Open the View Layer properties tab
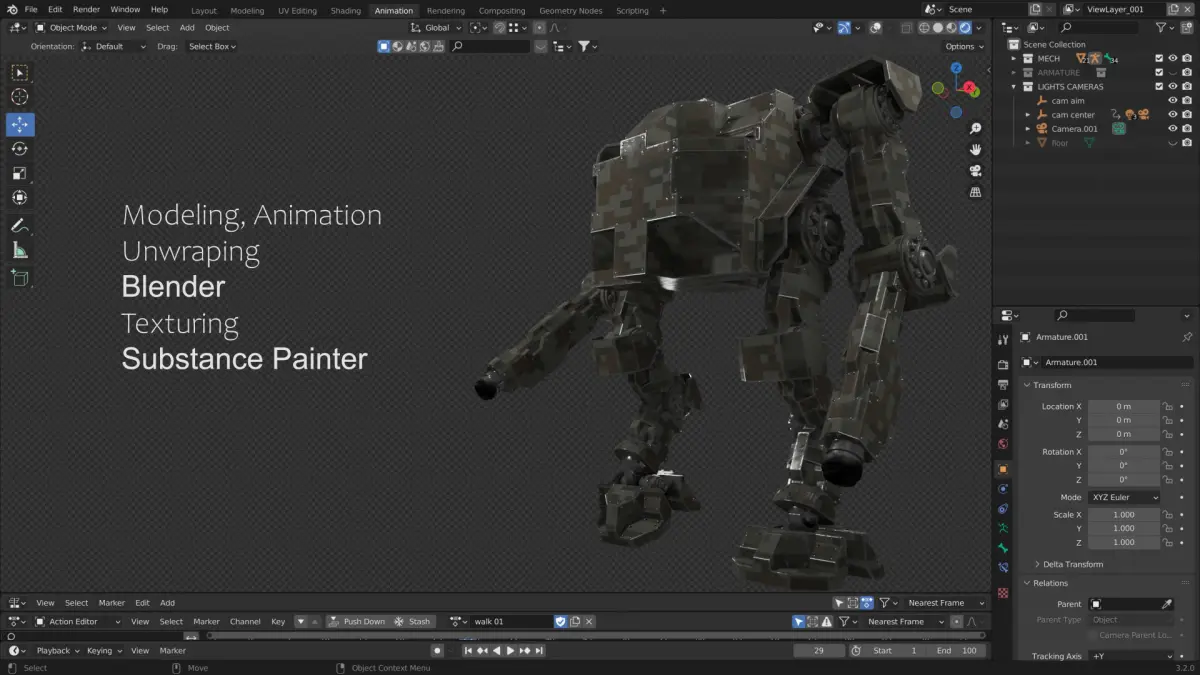The height and width of the screenshot is (675, 1200). click(1003, 405)
